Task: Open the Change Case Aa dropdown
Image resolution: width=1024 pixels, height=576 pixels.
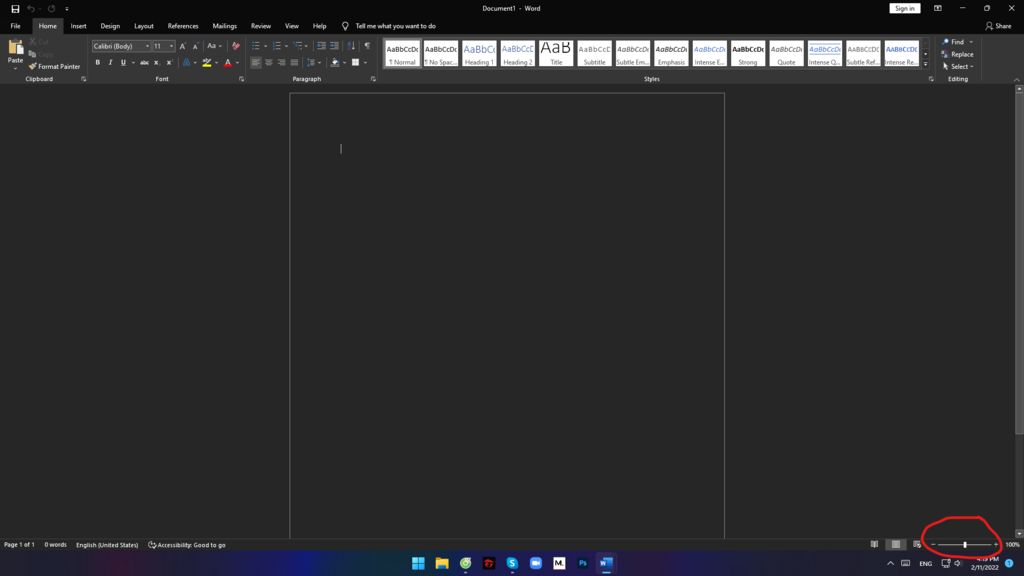Action: click(214, 46)
